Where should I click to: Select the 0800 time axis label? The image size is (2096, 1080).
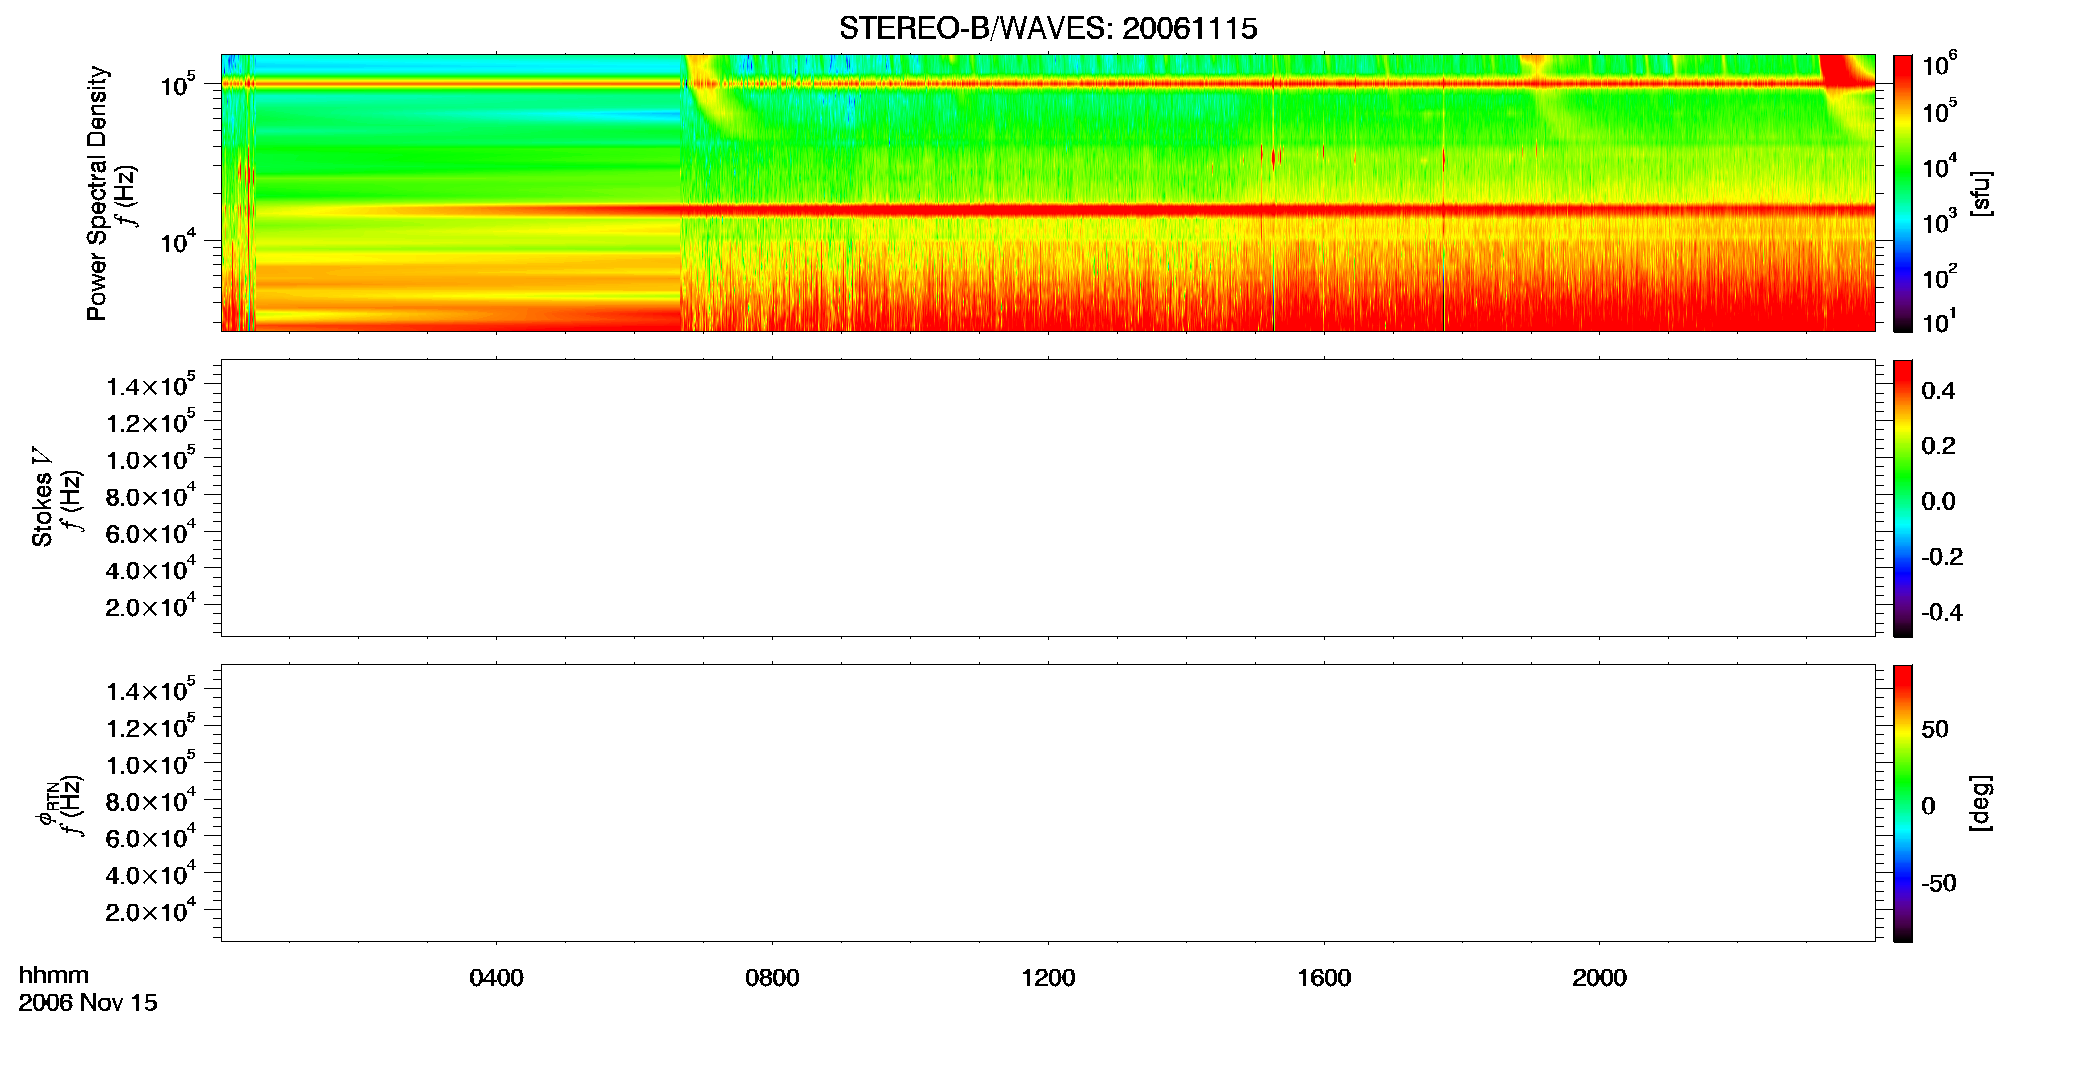pyautogui.click(x=772, y=978)
